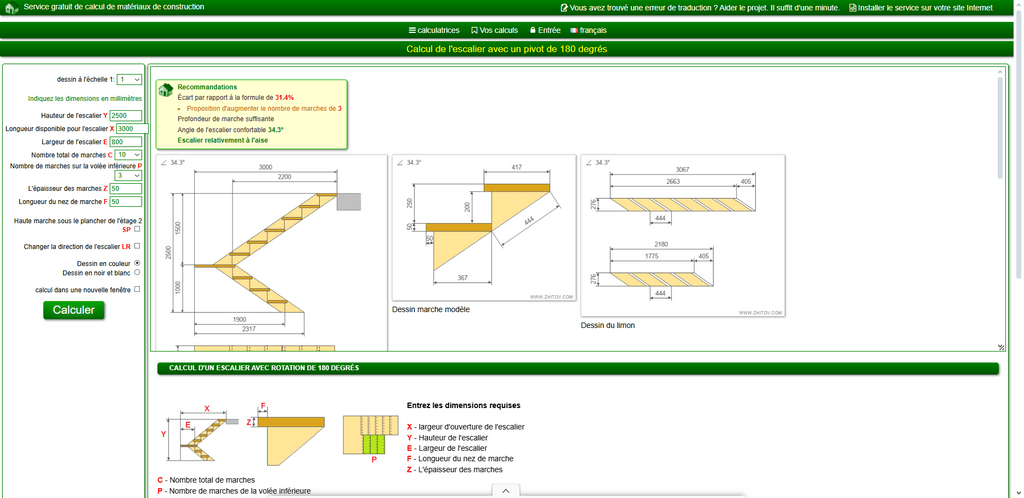Click the Entrez les dimensions requises heading
The width and height of the screenshot is (1024, 498).
pyautogui.click(x=464, y=405)
